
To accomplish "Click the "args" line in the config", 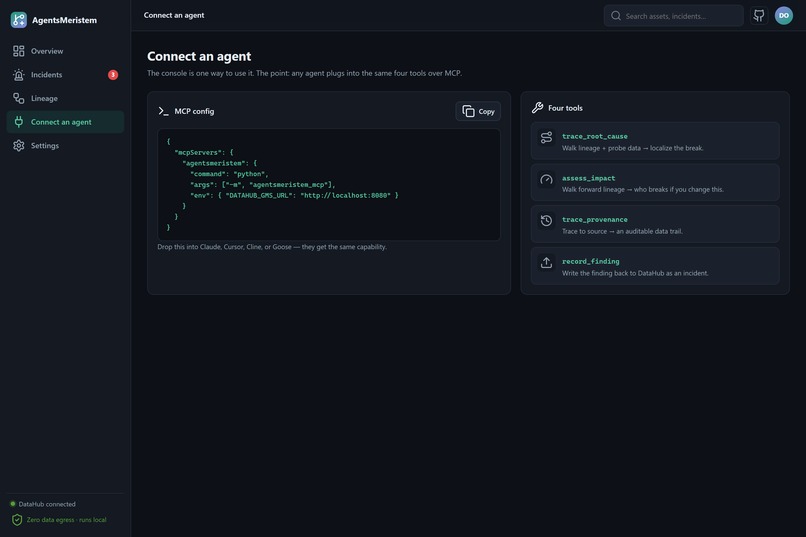I will (263, 184).
